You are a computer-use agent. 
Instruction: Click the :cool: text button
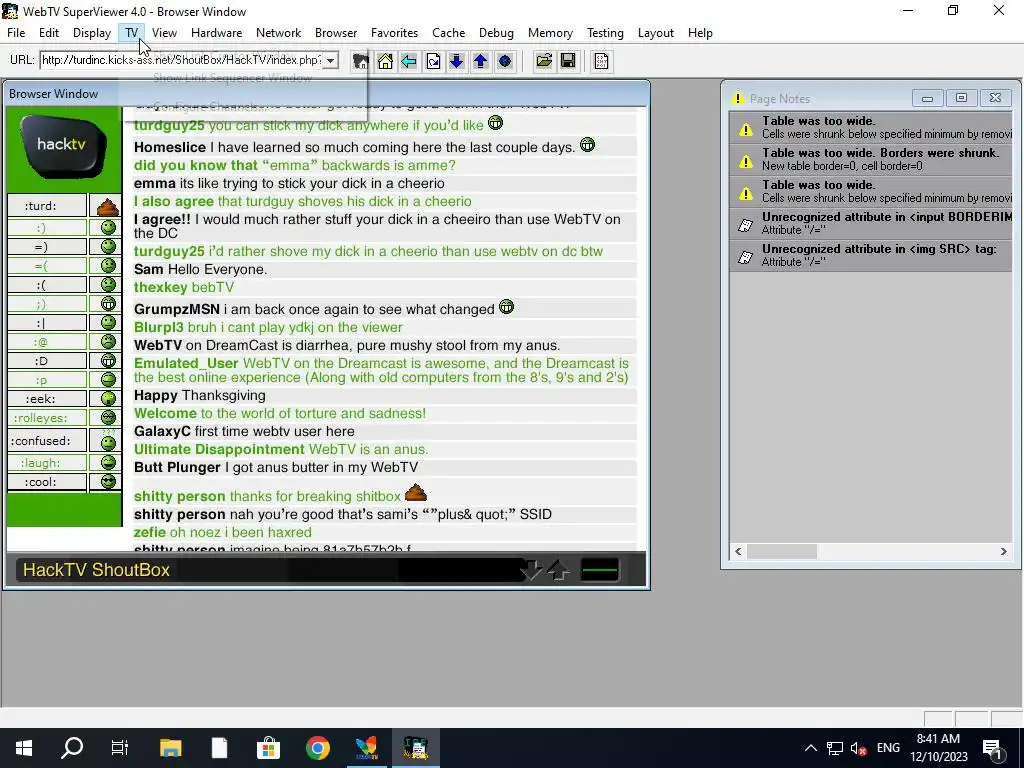[x=47, y=482]
